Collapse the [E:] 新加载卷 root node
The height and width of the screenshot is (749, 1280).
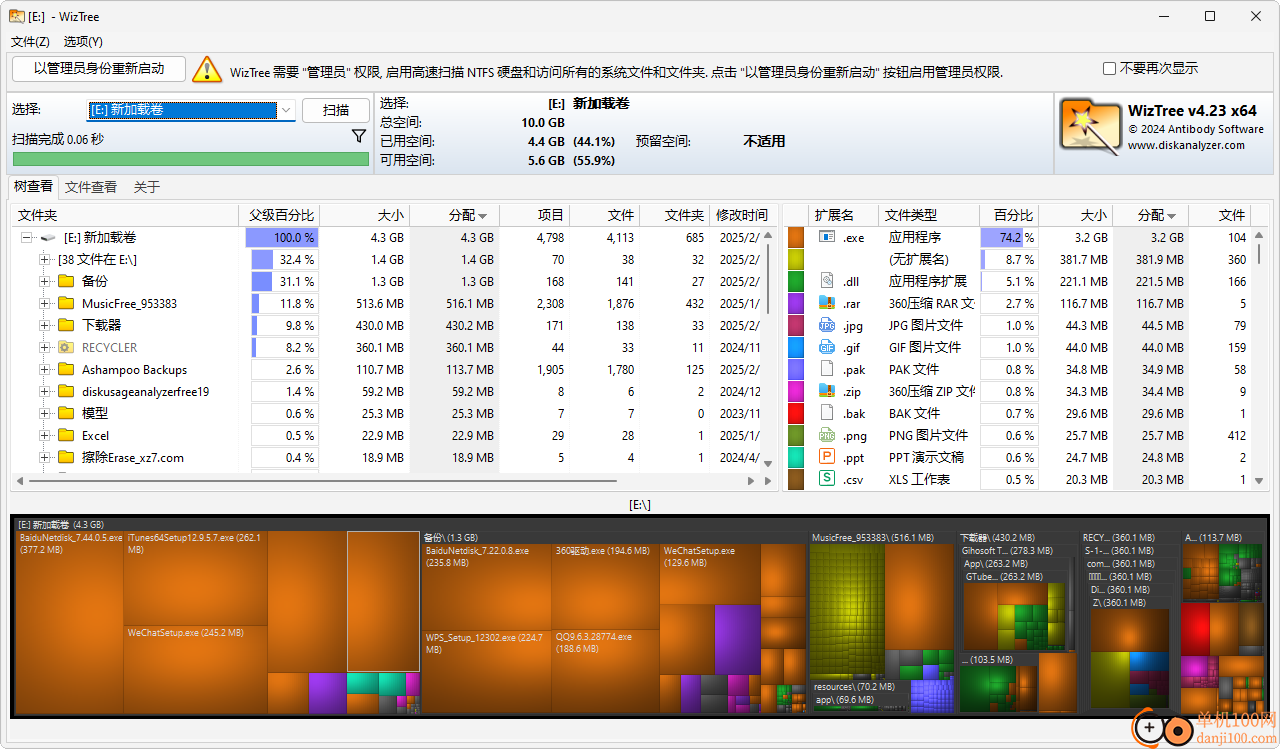coord(27,238)
